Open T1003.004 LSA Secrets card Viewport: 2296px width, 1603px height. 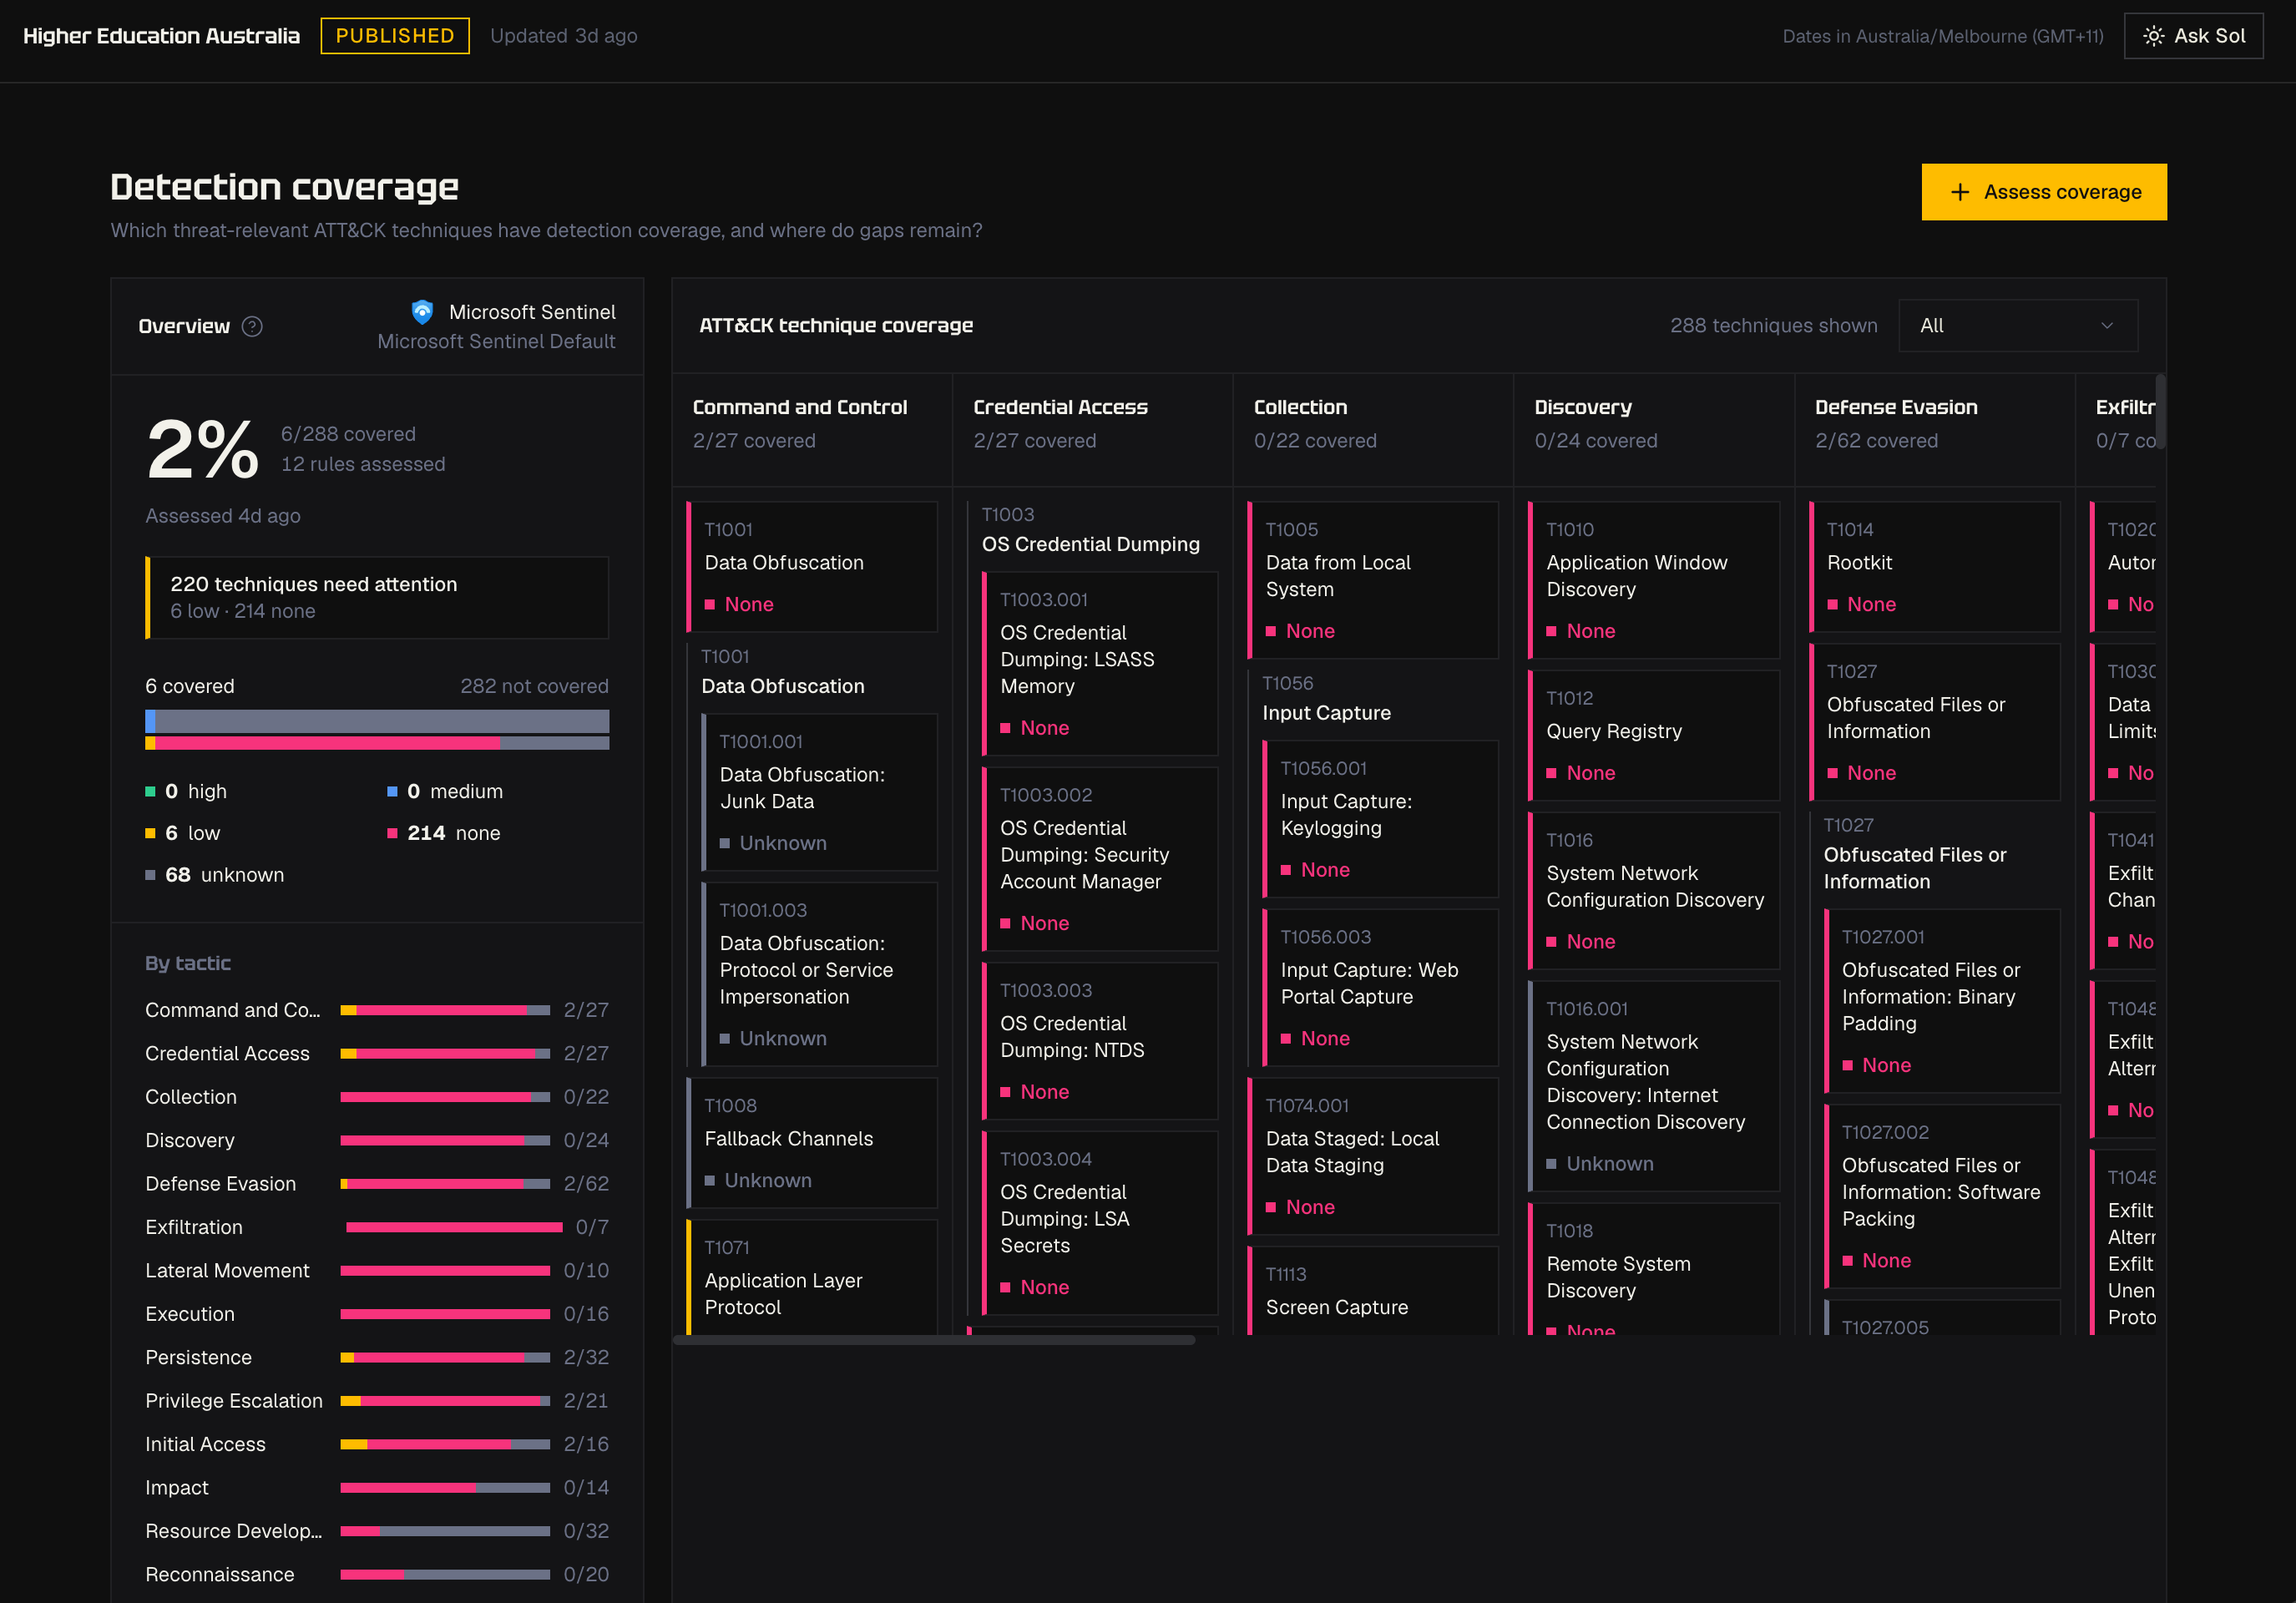(x=1100, y=1223)
